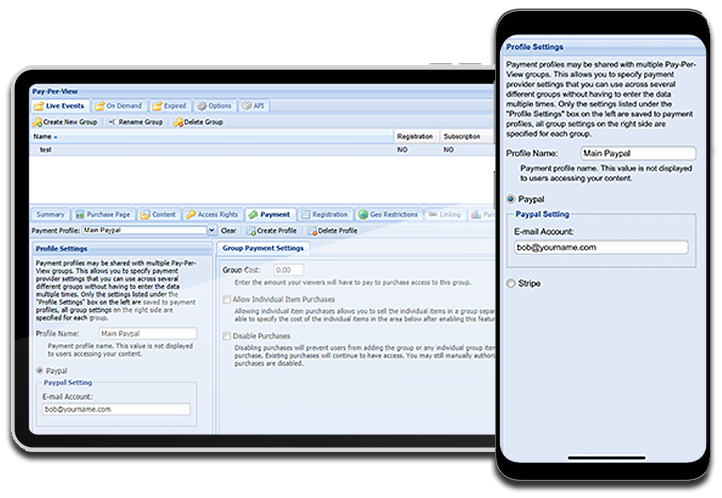The height and width of the screenshot is (498, 722).
Task: Open the Access Rights tab
Action: tap(212, 214)
